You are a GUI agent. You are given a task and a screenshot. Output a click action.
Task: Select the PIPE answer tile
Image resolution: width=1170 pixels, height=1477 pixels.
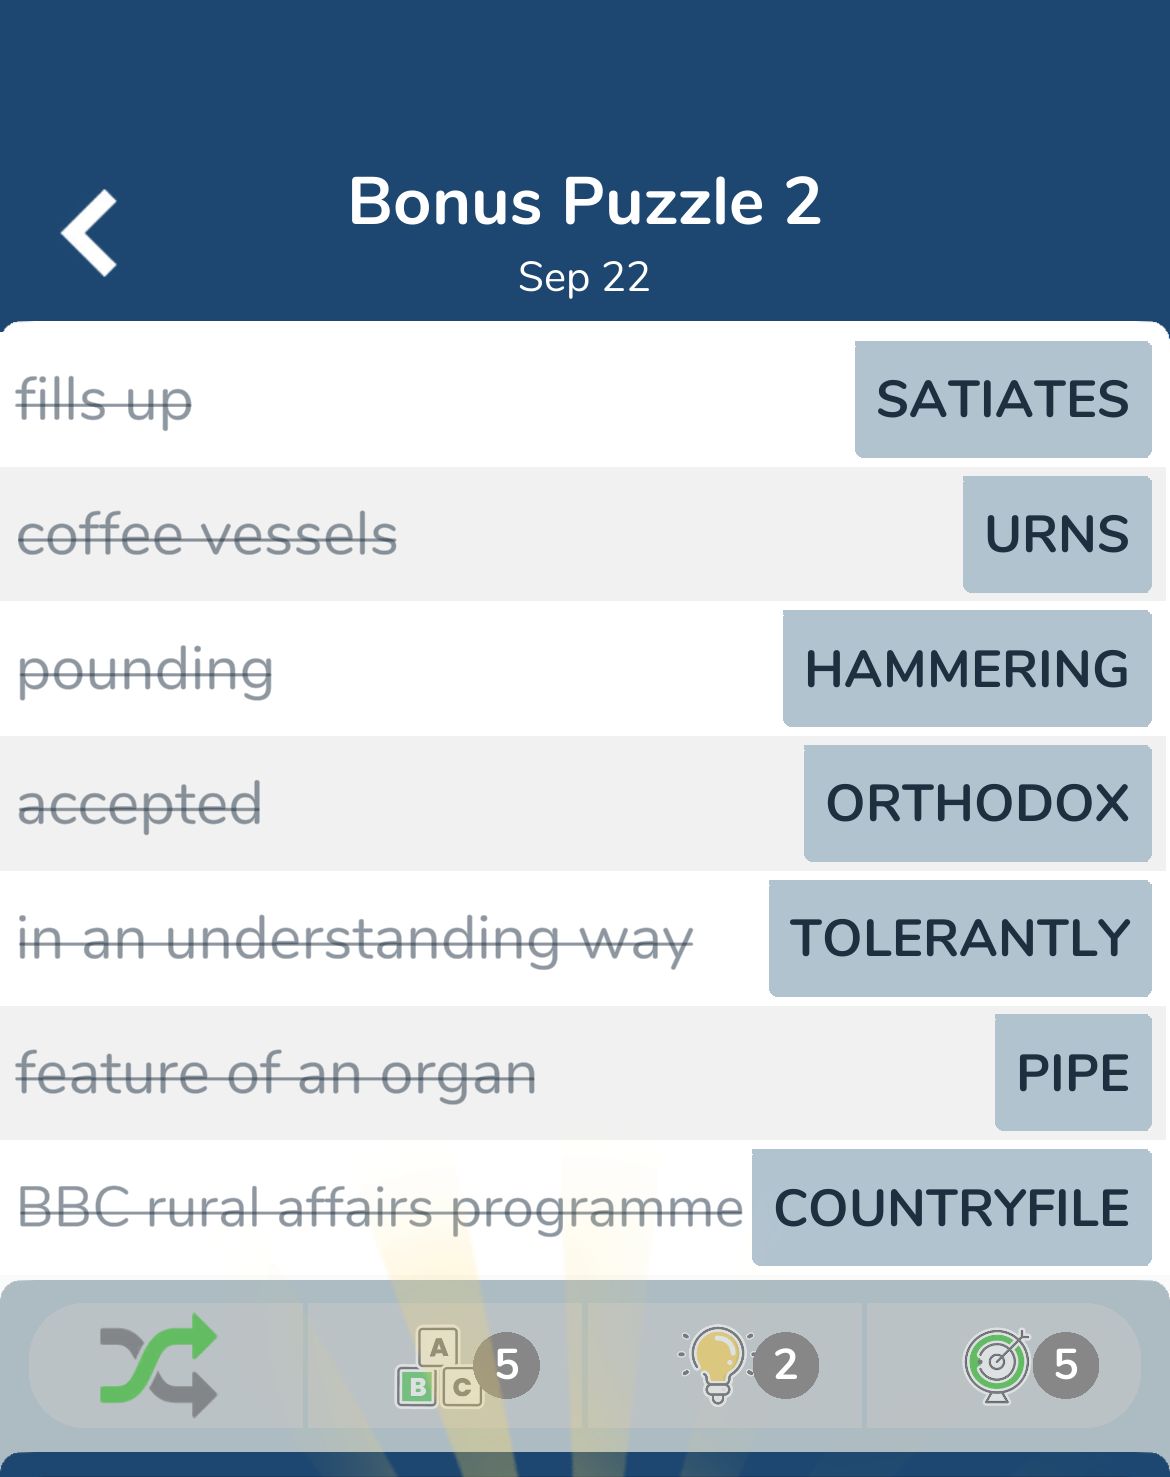pyautogui.click(x=1073, y=1073)
